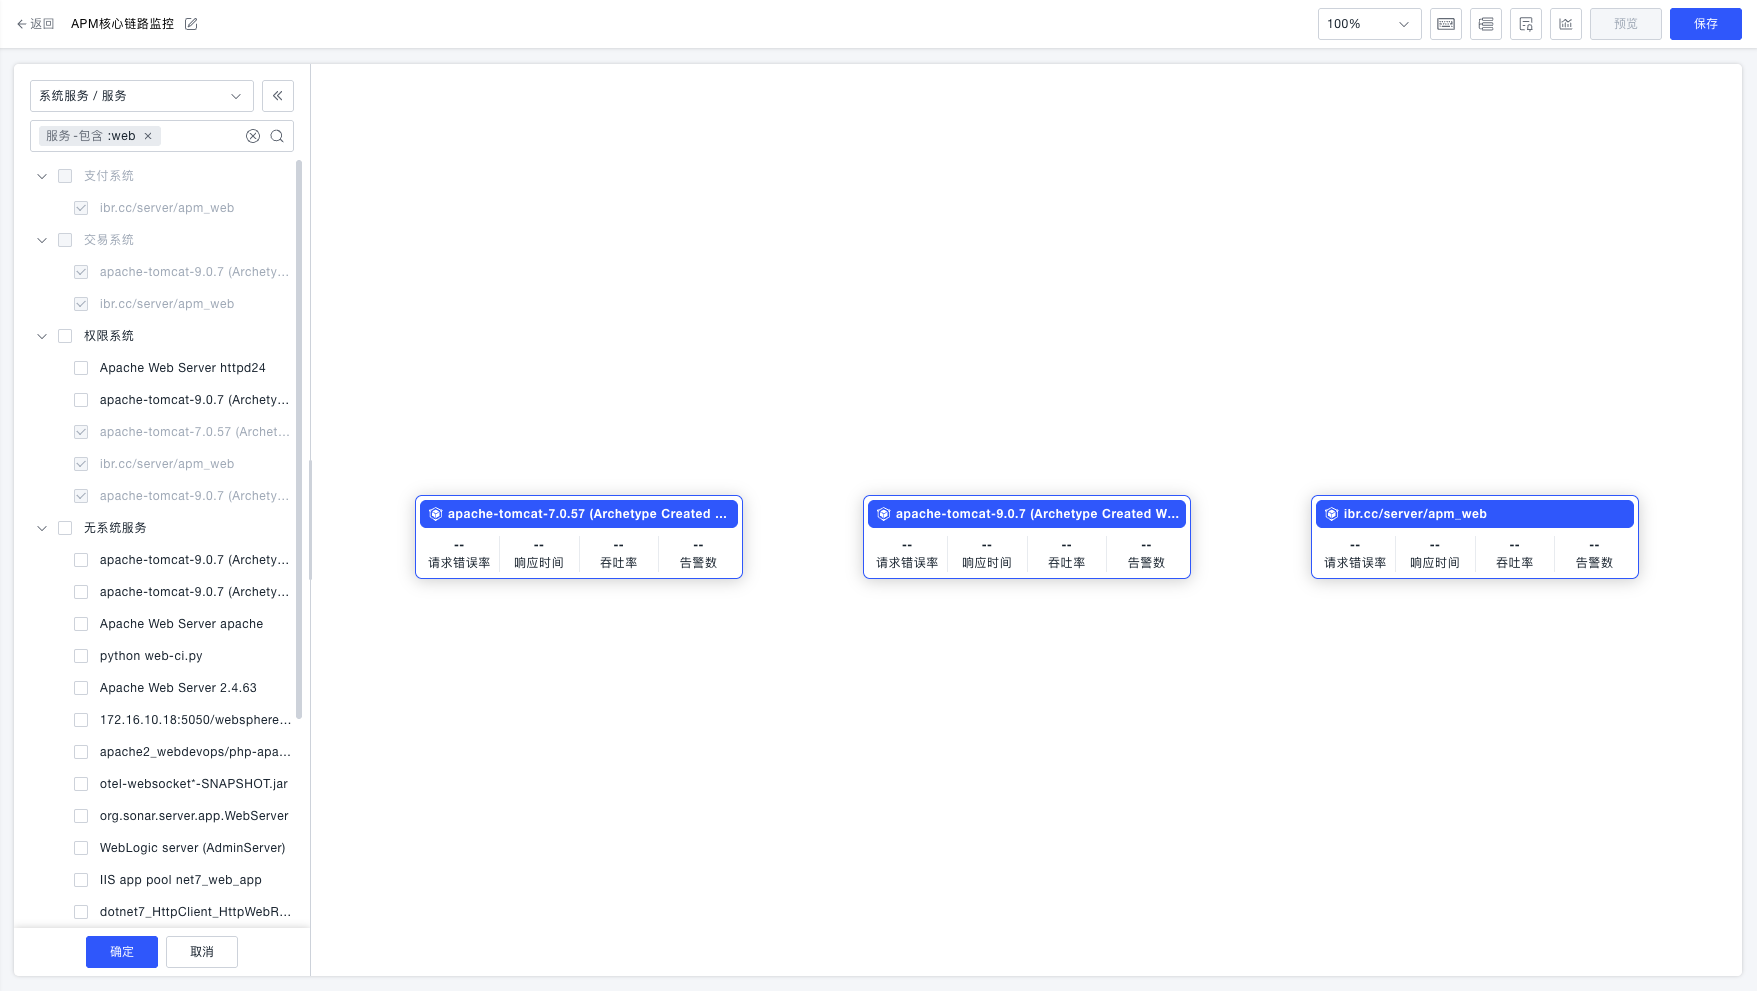Image resolution: width=1757 pixels, height=991 pixels.
Task: Collapse the 无系统服务 tree group
Action: 42,528
